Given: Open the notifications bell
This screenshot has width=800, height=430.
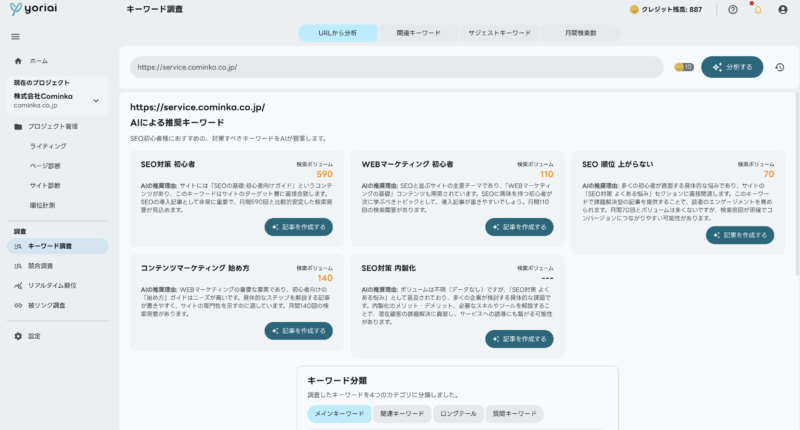Looking at the screenshot, I should pyautogui.click(x=757, y=9).
